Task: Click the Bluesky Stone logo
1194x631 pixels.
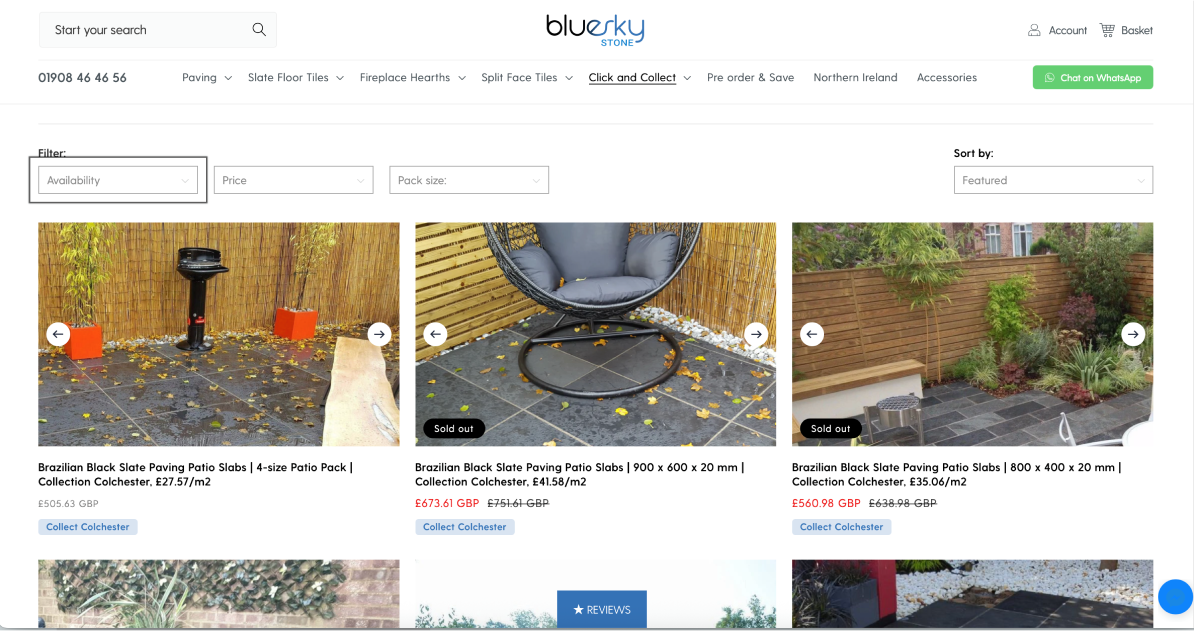Action: click(595, 29)
